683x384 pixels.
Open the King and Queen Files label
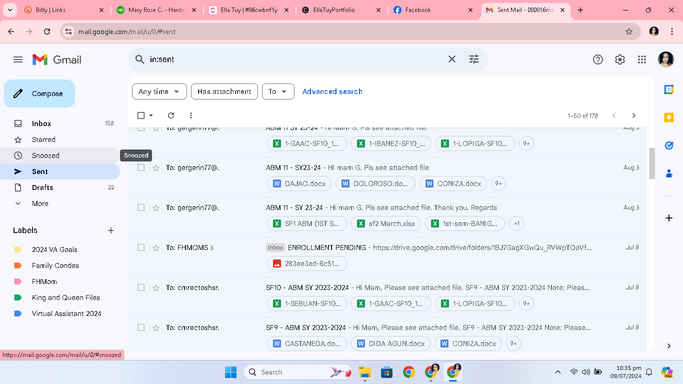[x=66, y=298]
